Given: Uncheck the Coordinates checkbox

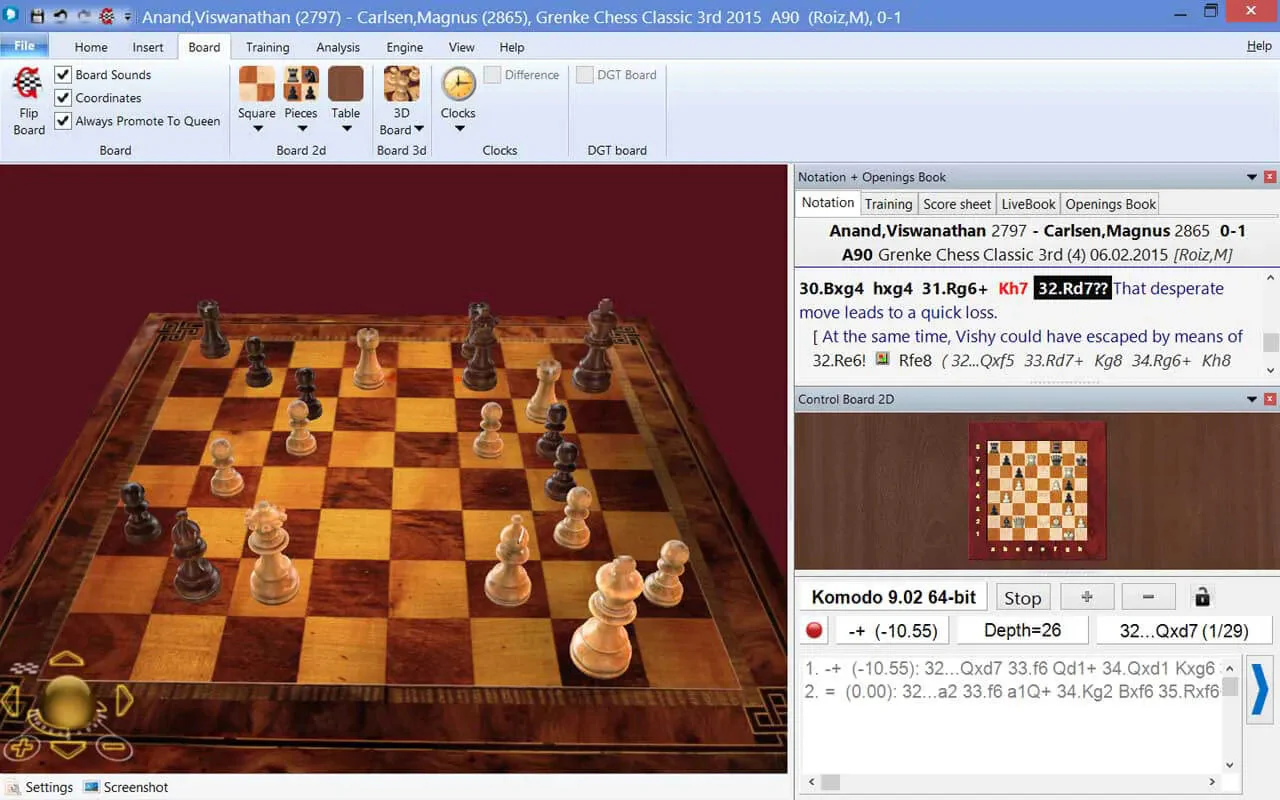Looking at the screenshot, I should 63,98.
